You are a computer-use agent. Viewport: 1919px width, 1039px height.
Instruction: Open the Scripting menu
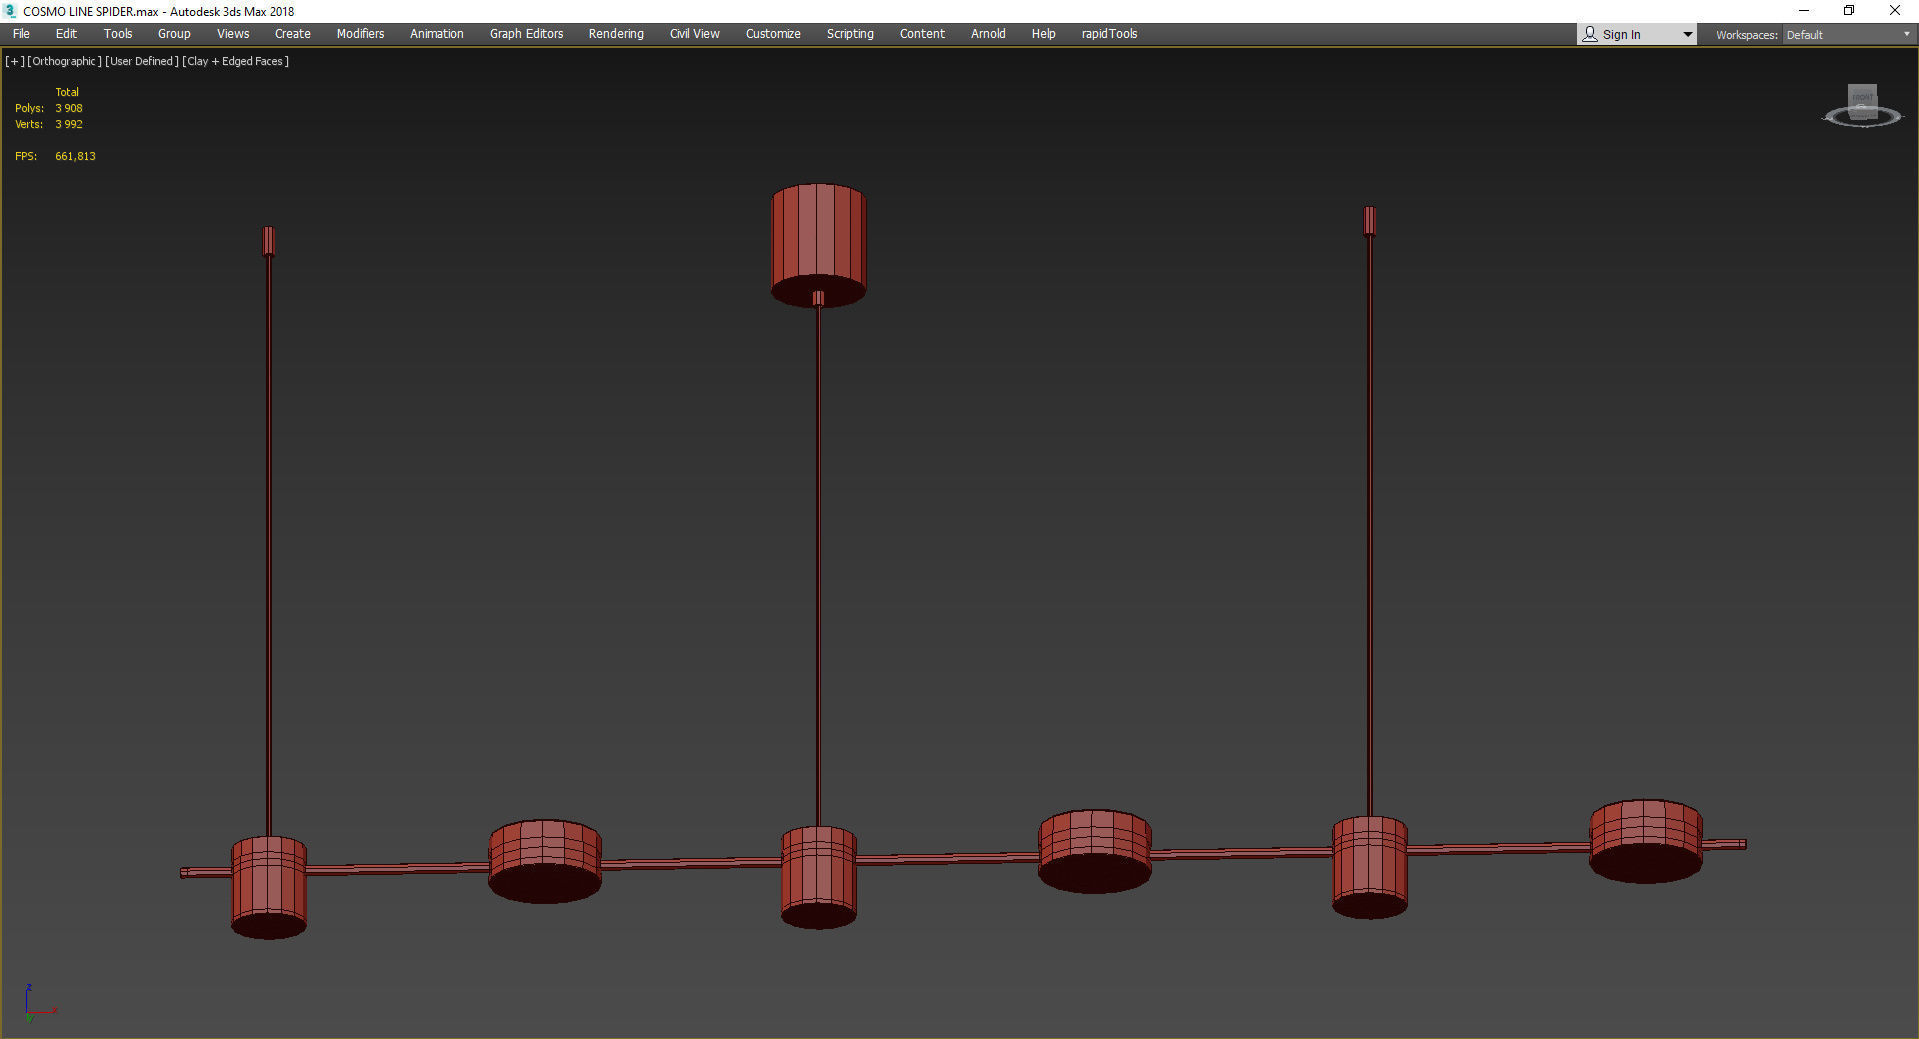(x=850, y=34)
